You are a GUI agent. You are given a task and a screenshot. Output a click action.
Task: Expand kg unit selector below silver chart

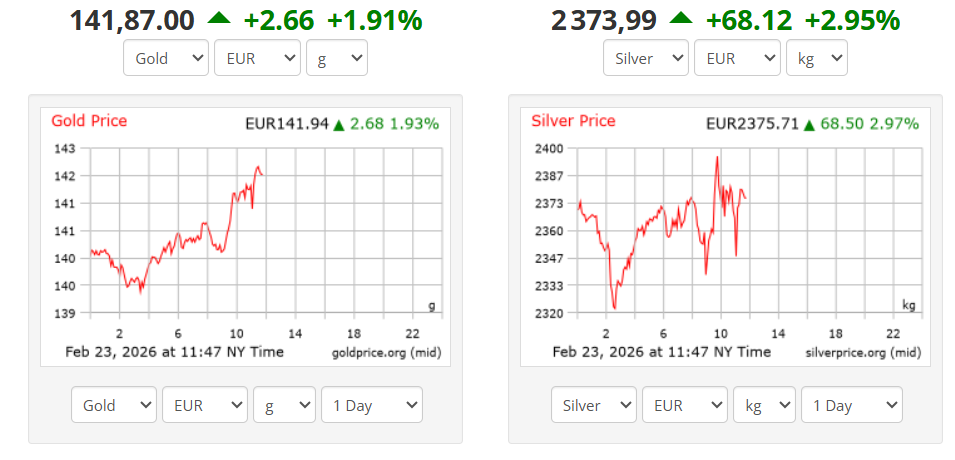765,405
